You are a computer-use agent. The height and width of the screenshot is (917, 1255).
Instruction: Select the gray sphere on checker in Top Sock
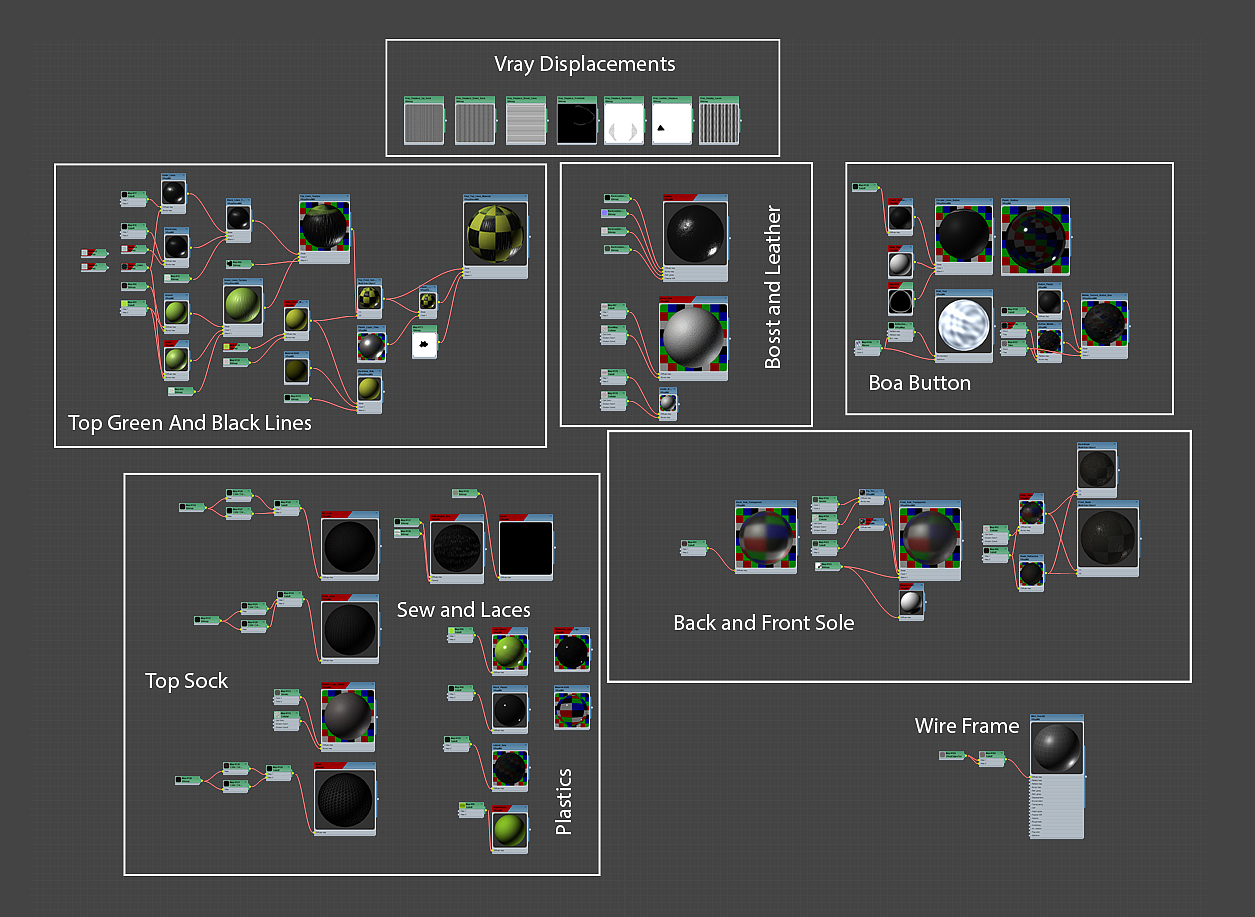point(348,717)
